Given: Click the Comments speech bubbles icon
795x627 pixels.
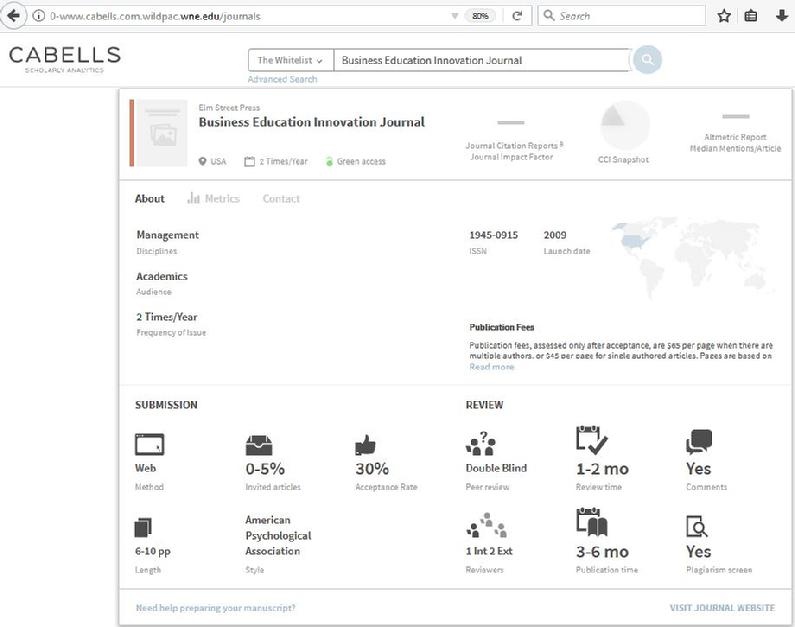Looking at the screenshot, I should (x=699, y=441).
